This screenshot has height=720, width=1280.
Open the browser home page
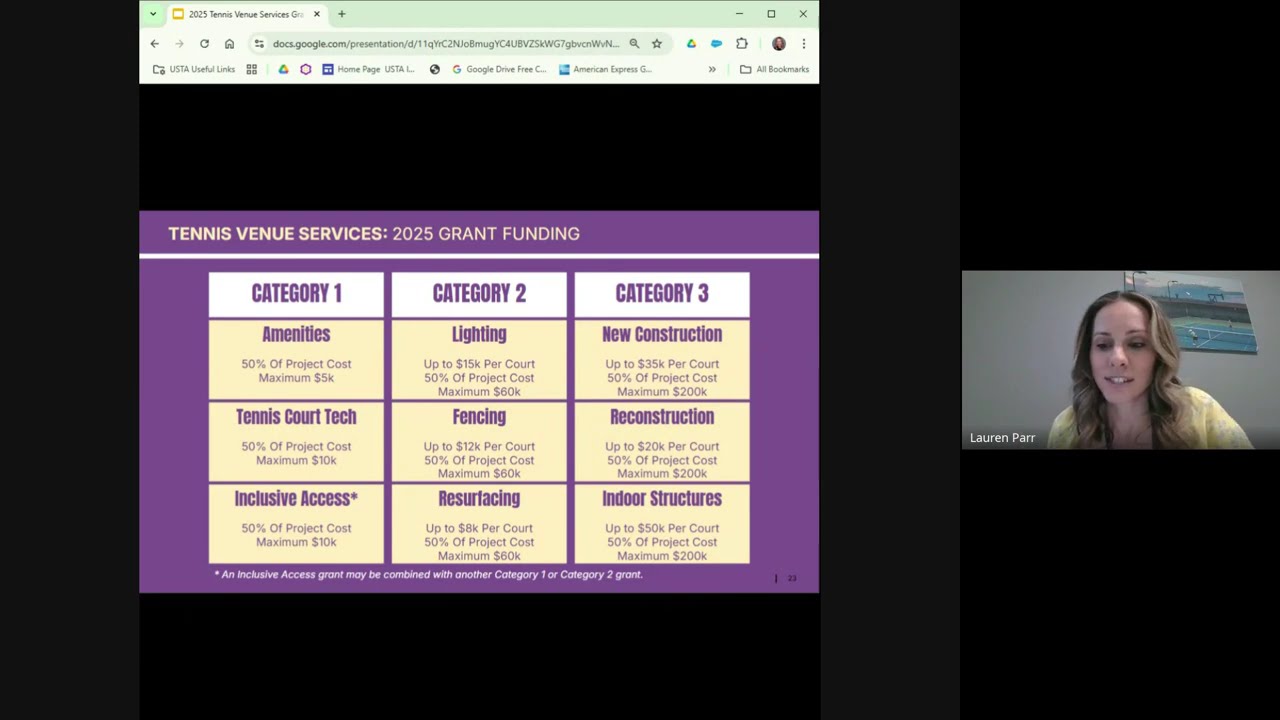pyautogui.click(x=229, y=44)
